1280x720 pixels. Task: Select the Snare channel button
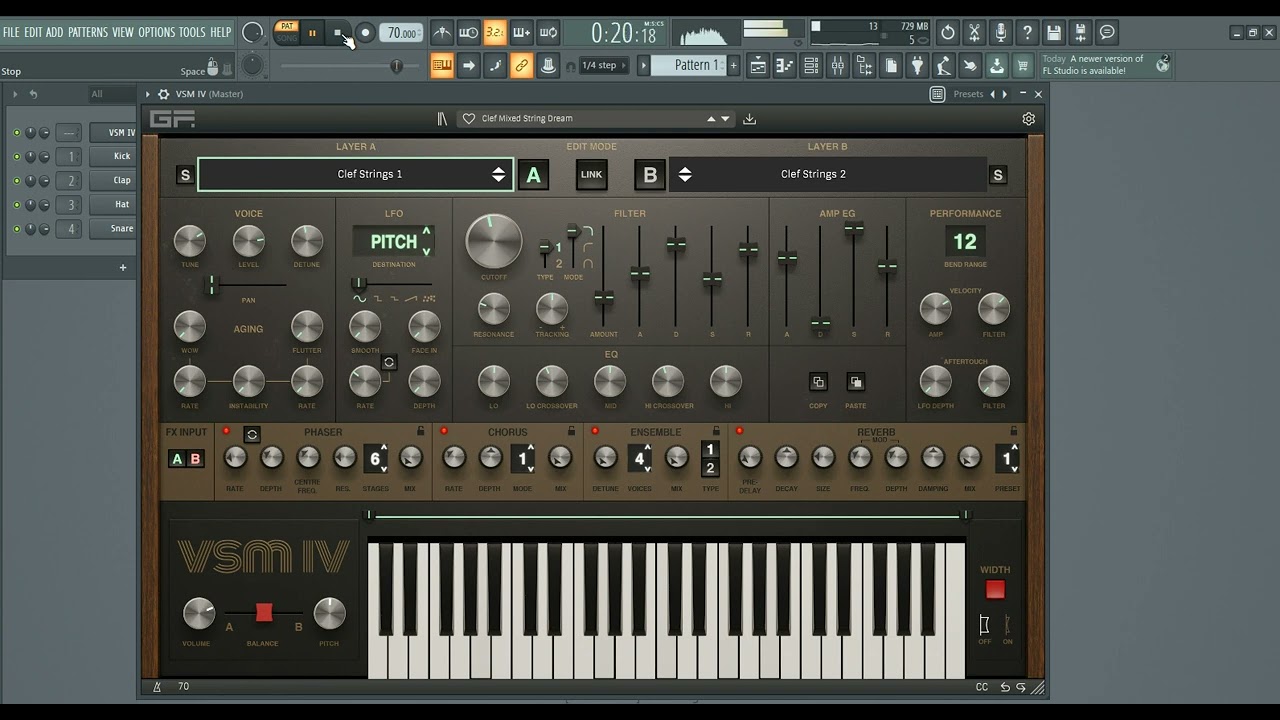(x=113, y=229)
